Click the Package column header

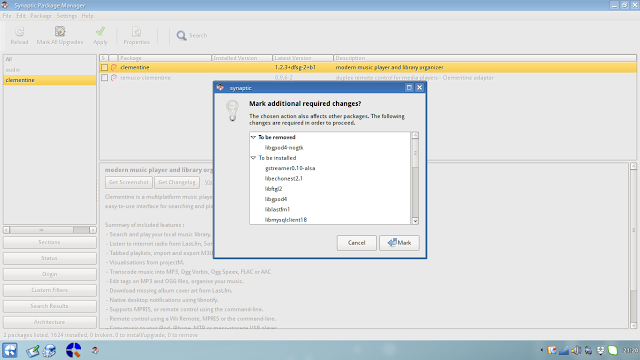[164, 58]
